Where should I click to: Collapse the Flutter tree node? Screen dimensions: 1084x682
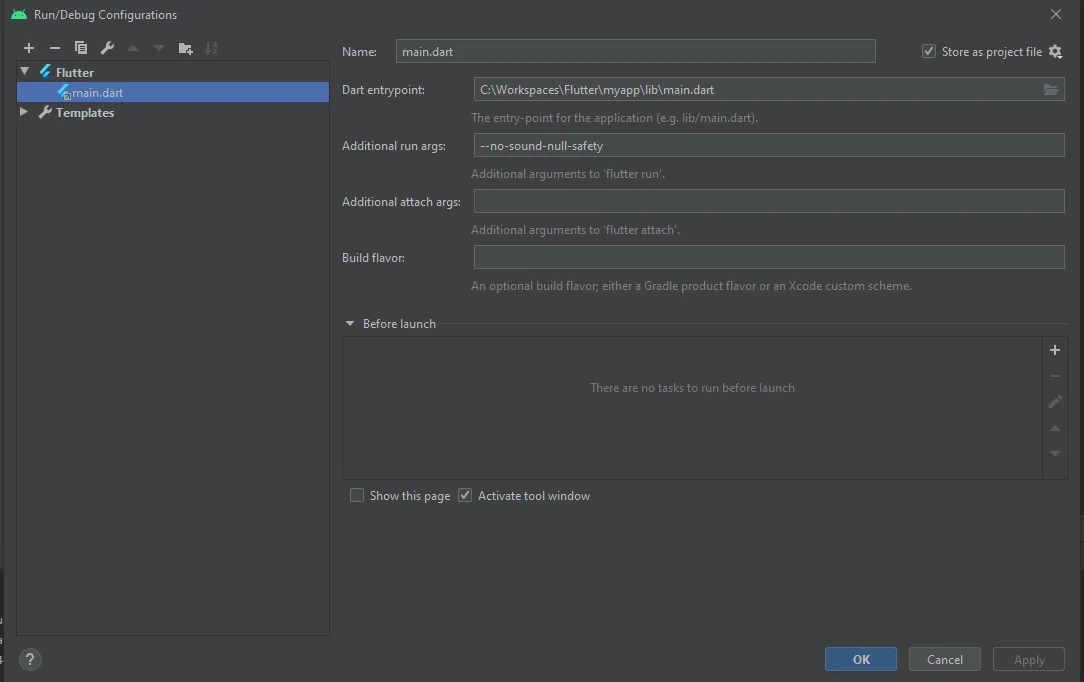tap(24, 71)
